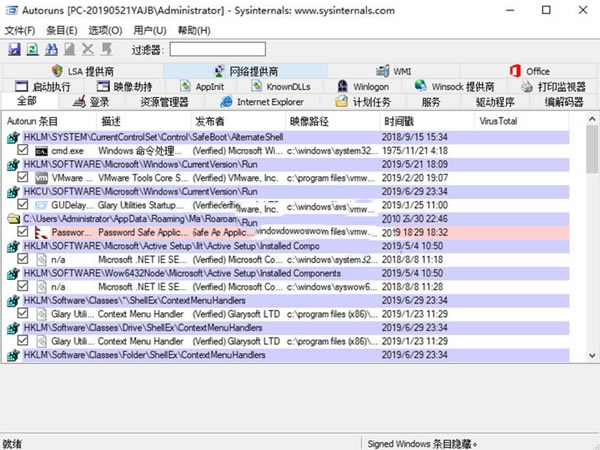The width and height of the screenshot is (600, 450).
Task: Click the Find binoculars toolbar icon
Action: pos(51,49)
